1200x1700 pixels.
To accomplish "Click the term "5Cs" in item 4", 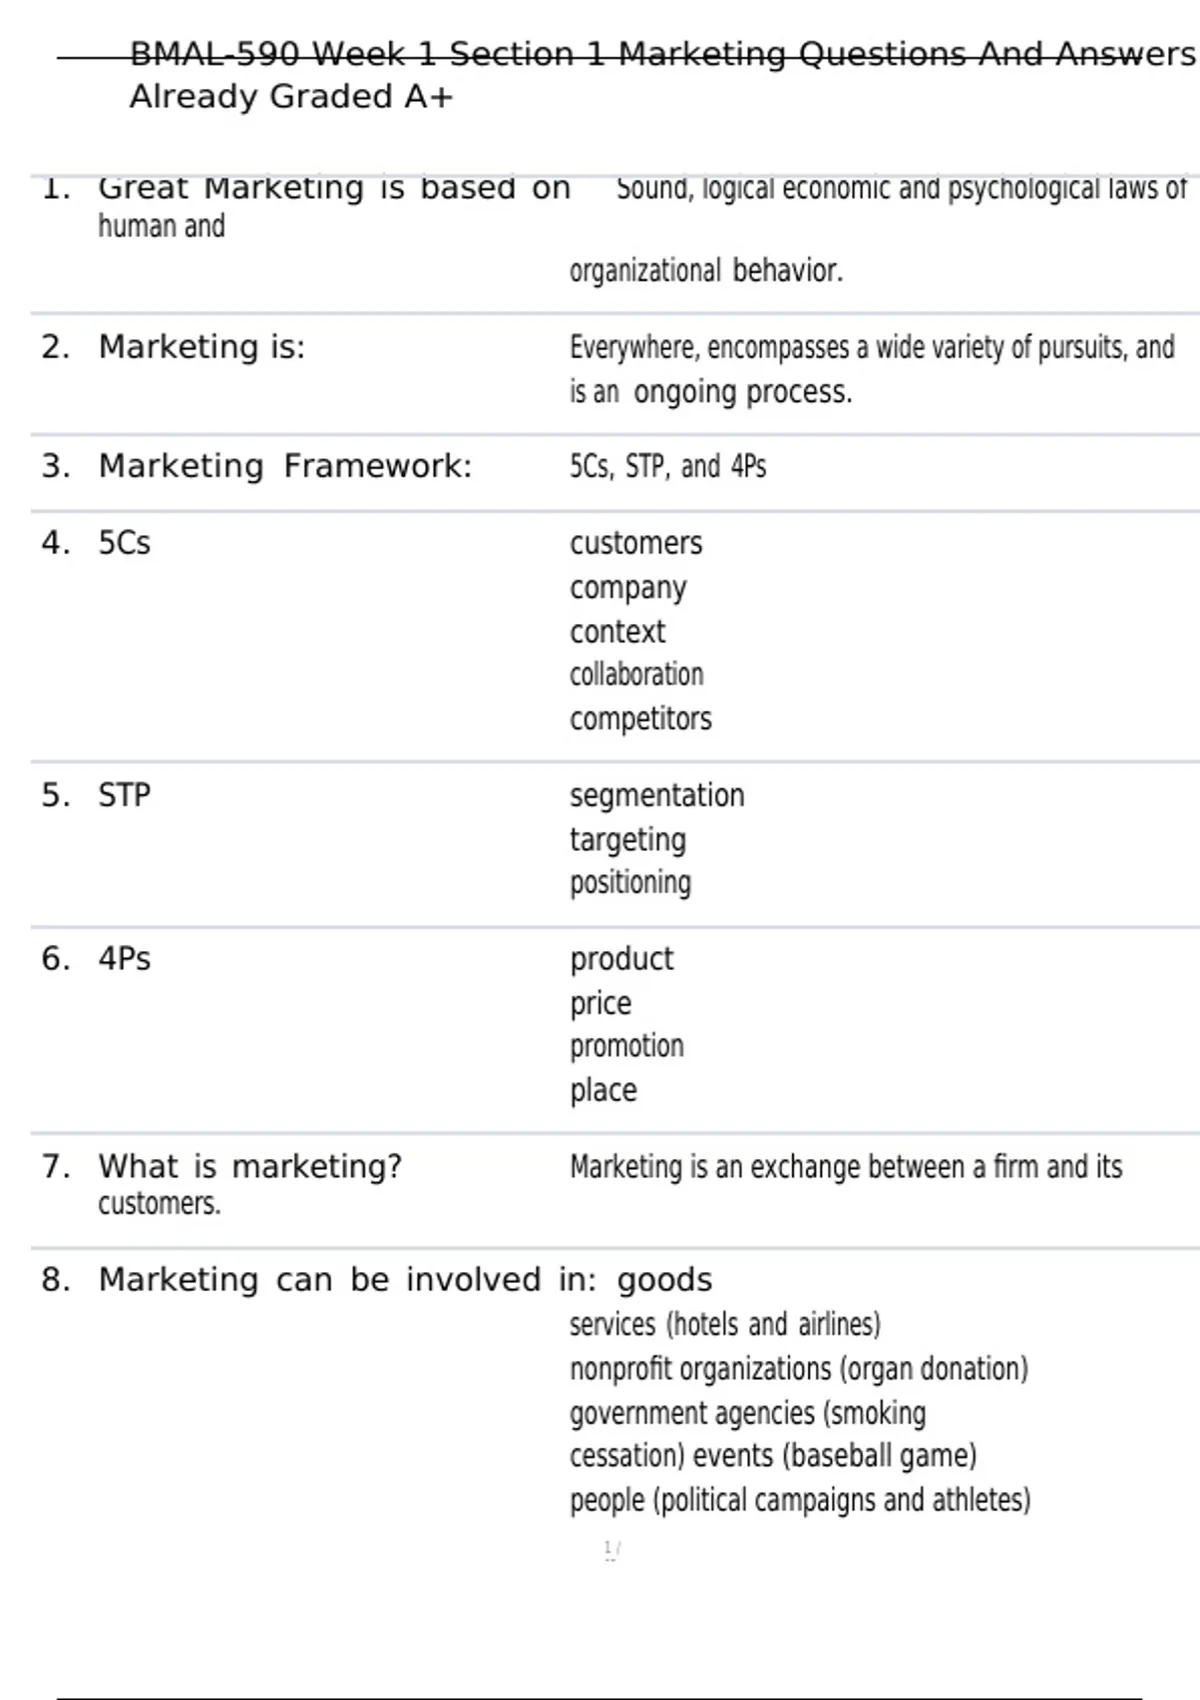I will tap(124, 543).
